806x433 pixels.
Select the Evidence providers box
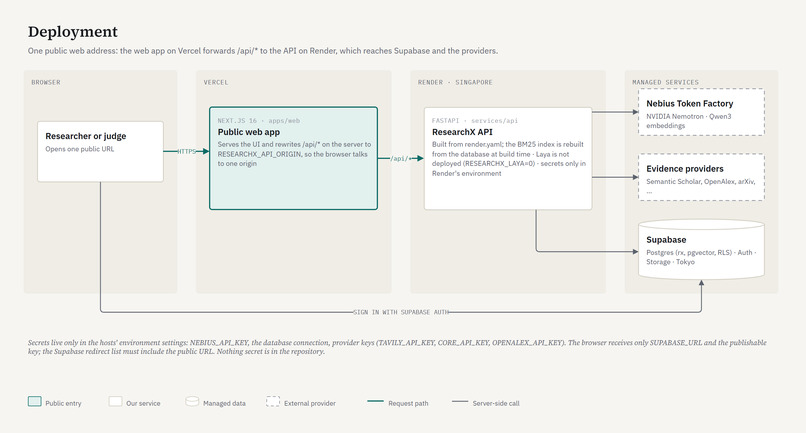pos(701,177)
